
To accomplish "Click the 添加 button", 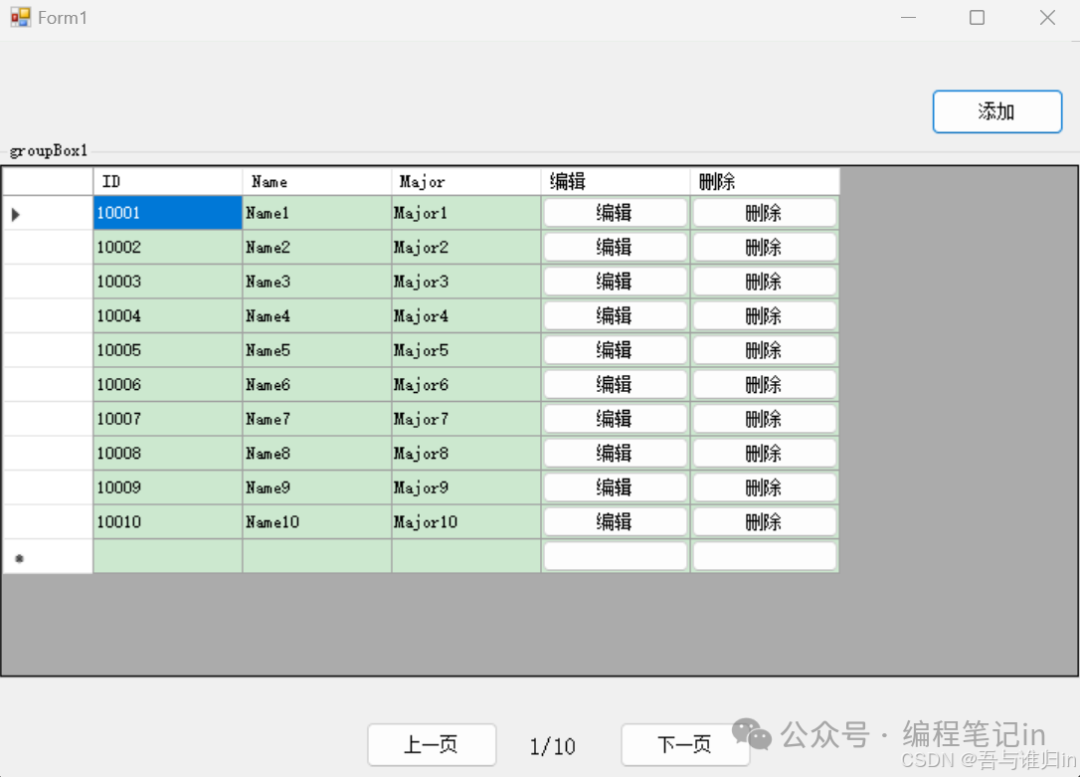I will (x=996, y=111).
